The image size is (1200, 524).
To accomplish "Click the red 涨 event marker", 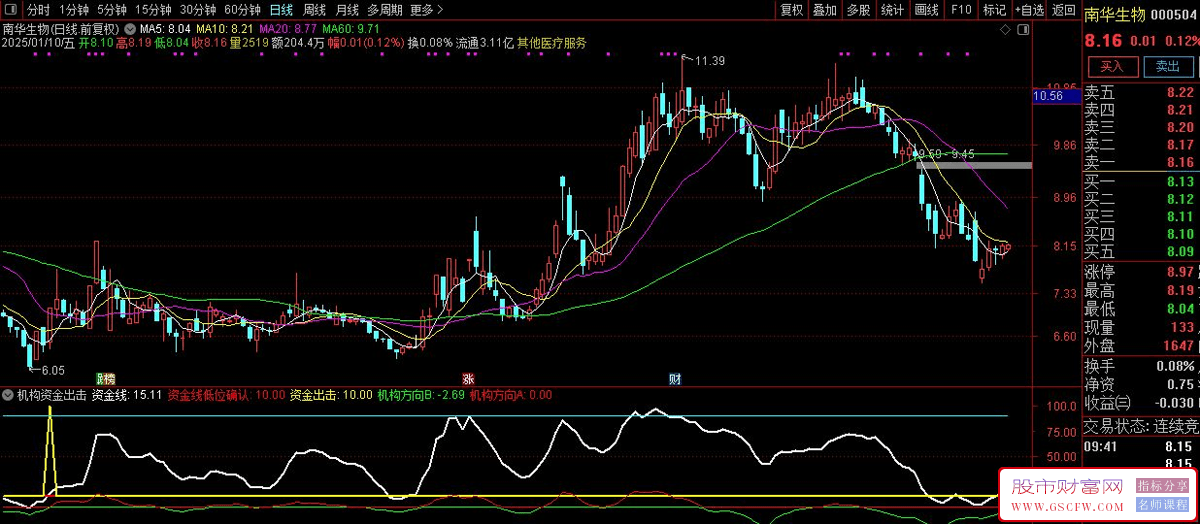I will [x=467, y=379].
